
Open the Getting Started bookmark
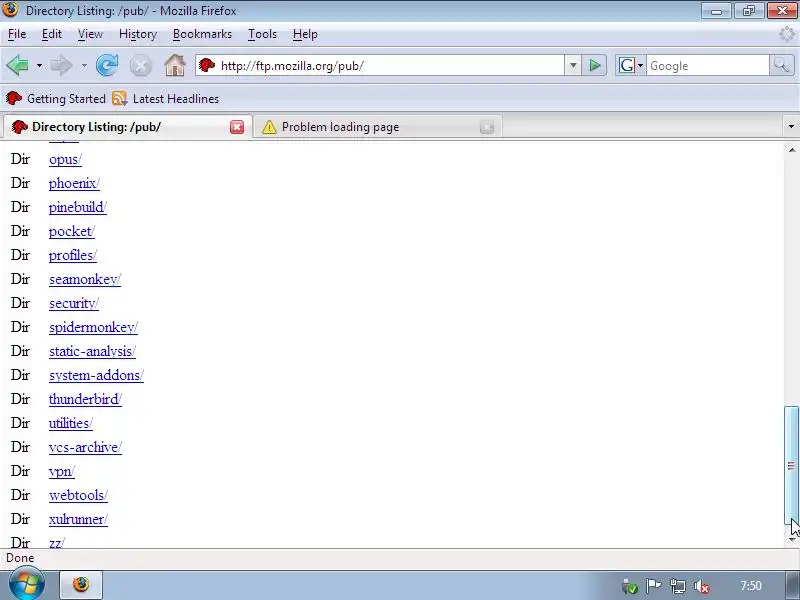click(56, 98)
